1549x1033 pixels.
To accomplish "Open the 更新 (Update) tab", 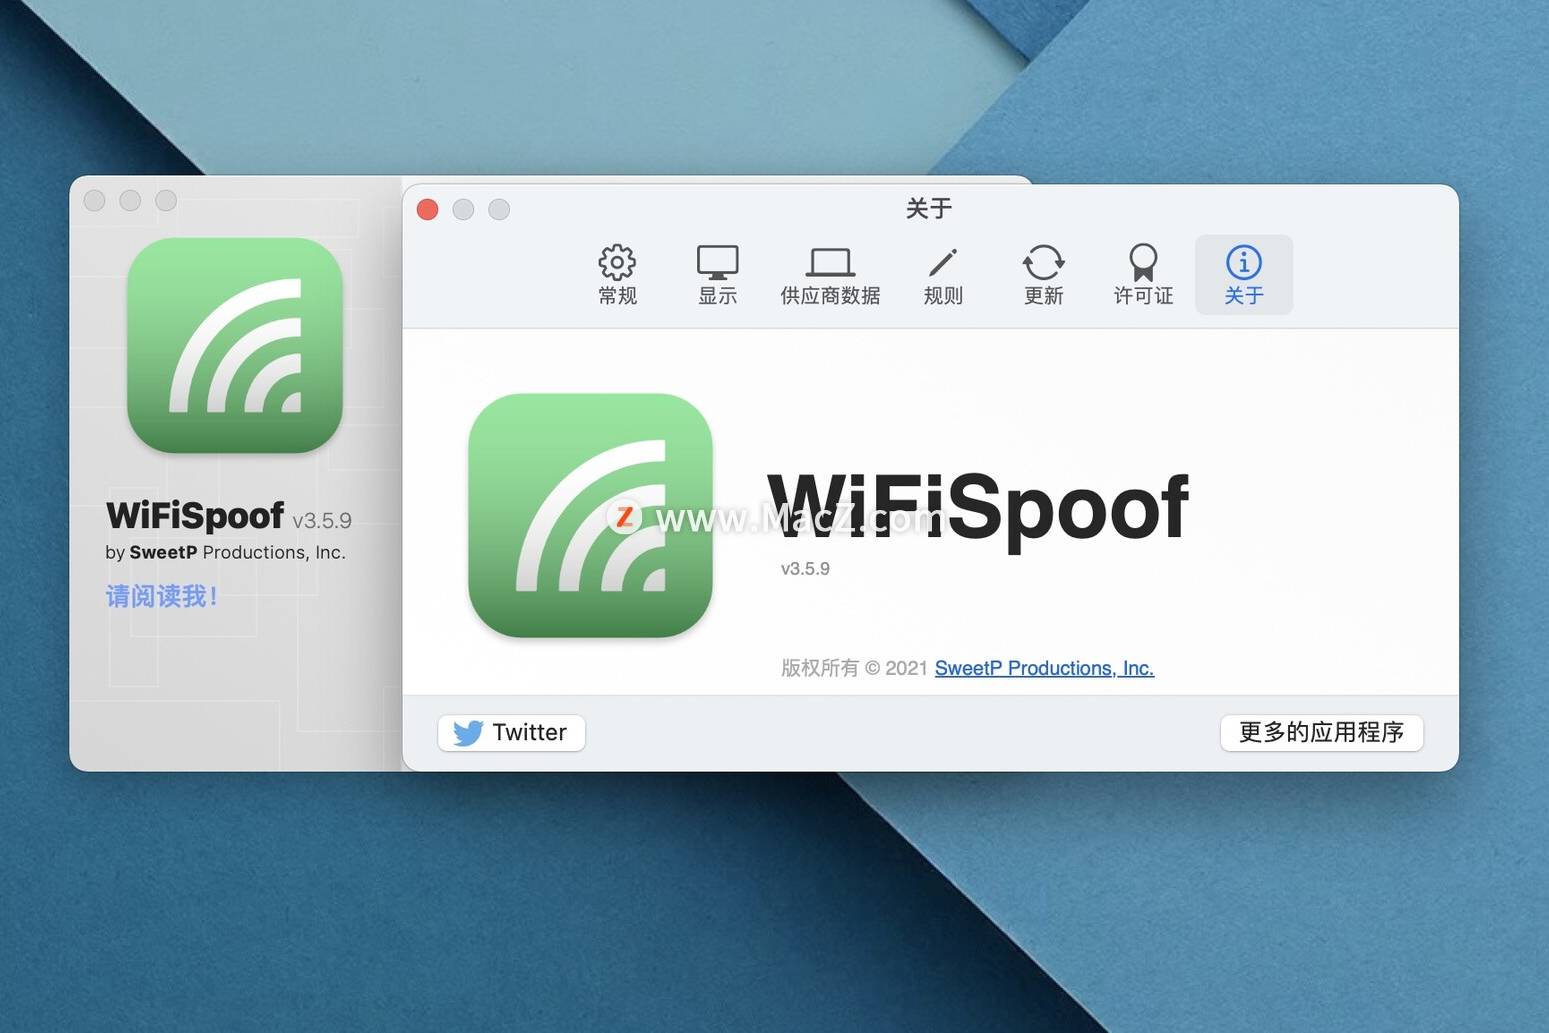I will 1043,275.
